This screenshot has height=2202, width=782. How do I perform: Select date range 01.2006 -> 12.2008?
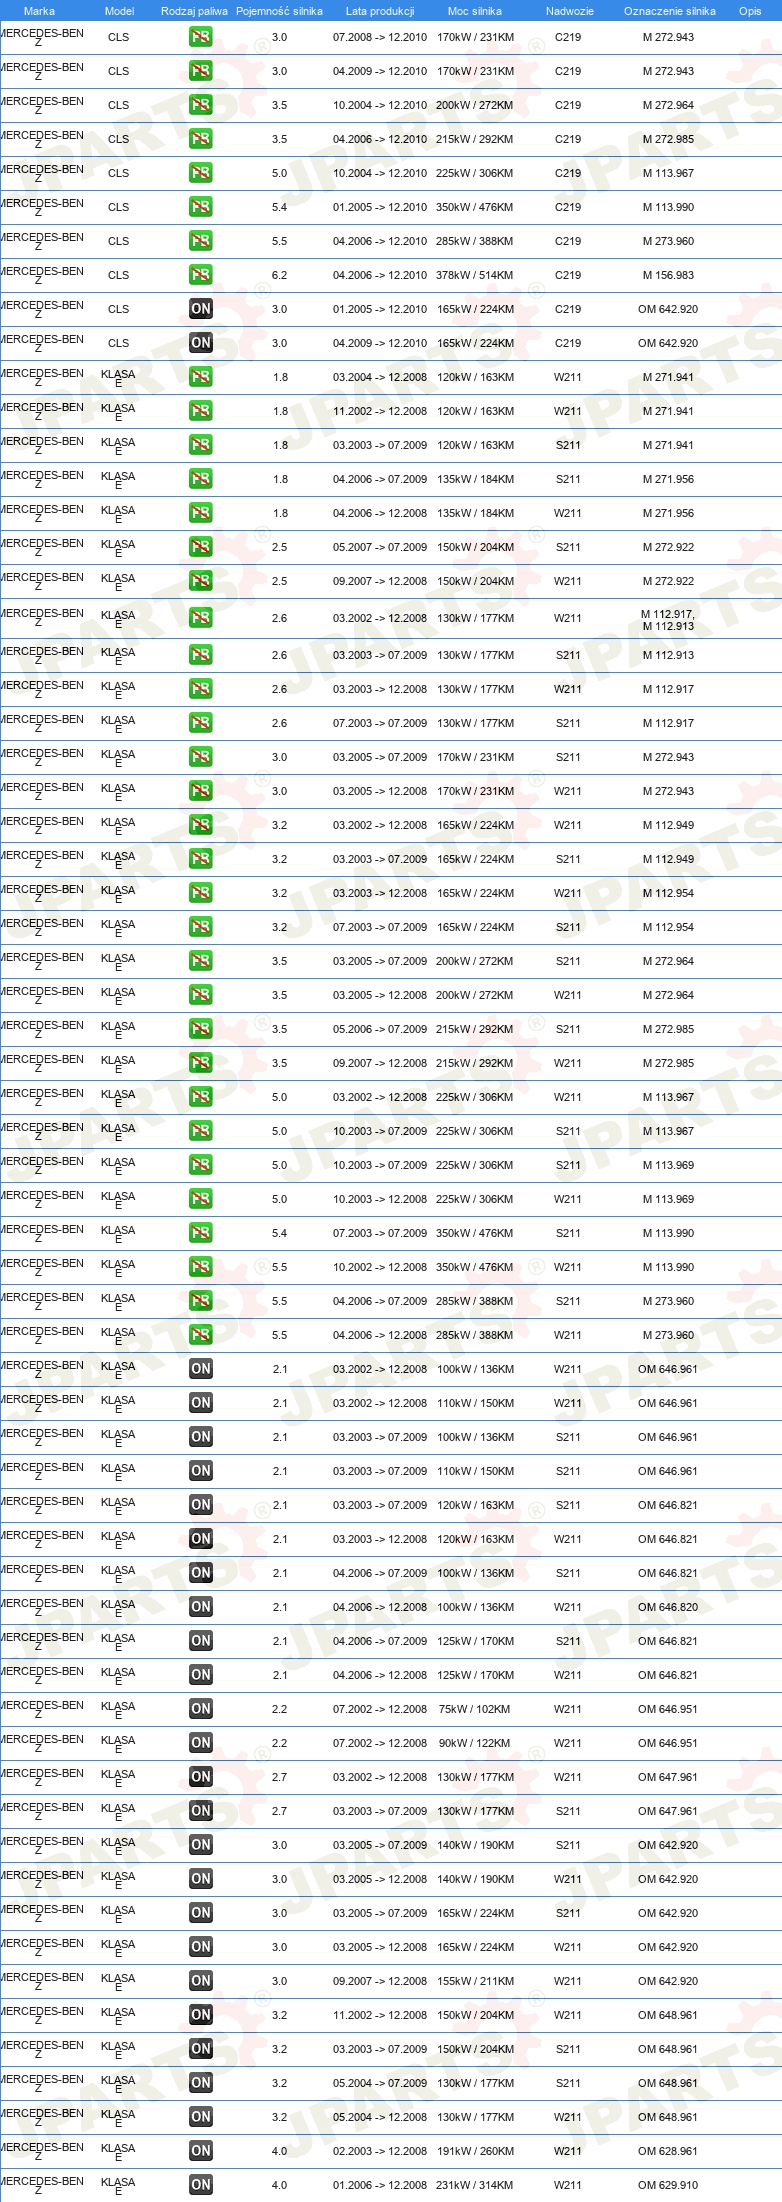click(380, 2185)
